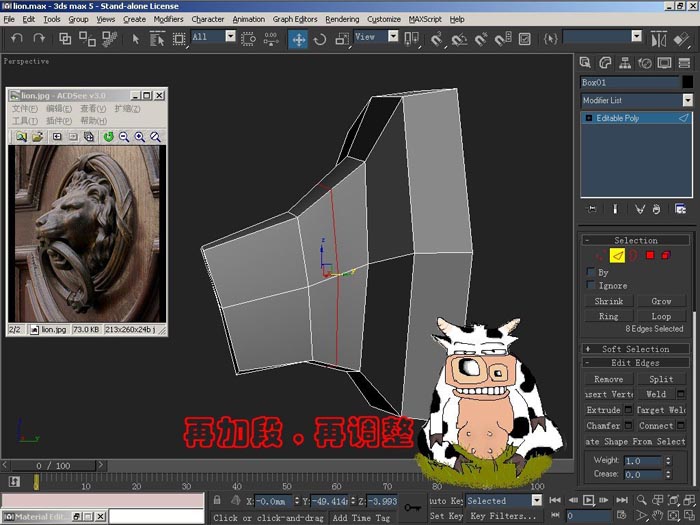Screen dimensions: 700x525
Task: Select Polygon sub-object level icon
Action: tap(650, 255)
